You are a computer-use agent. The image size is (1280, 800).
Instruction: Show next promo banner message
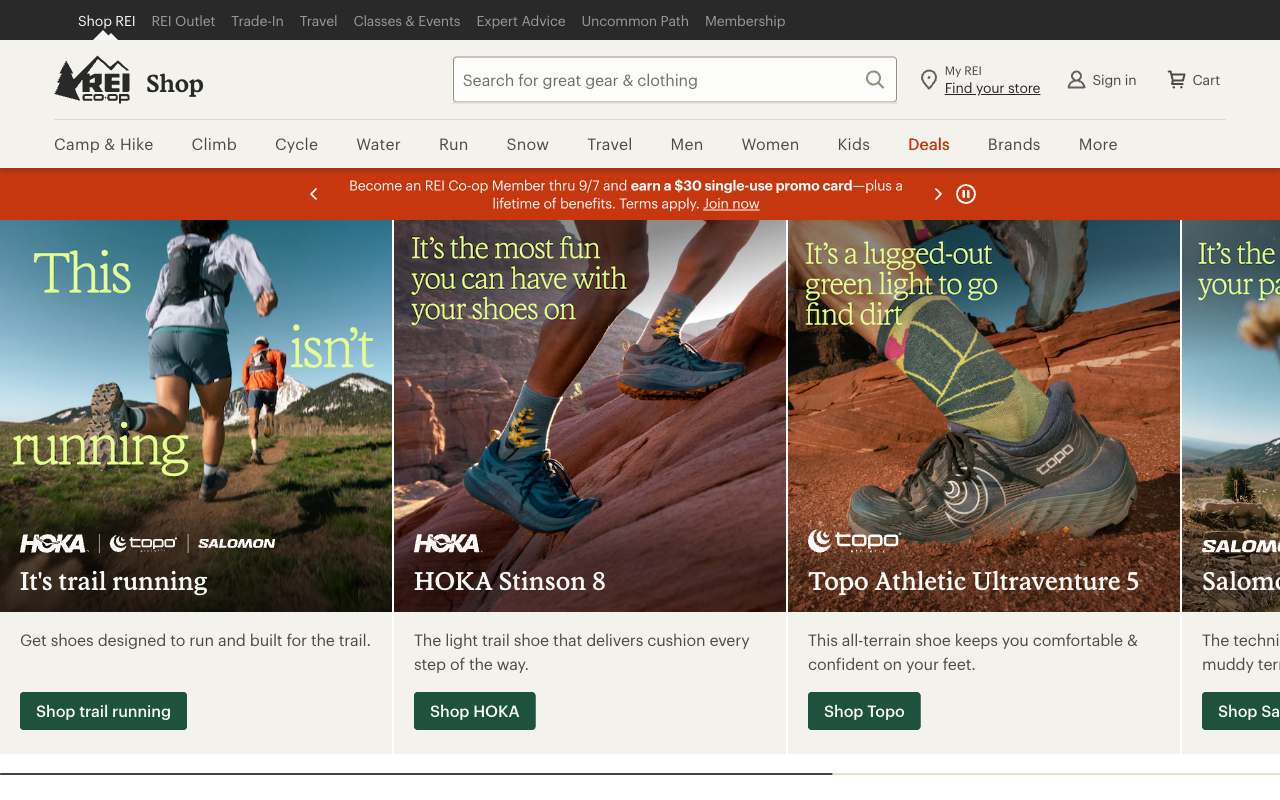click(938, 194)
